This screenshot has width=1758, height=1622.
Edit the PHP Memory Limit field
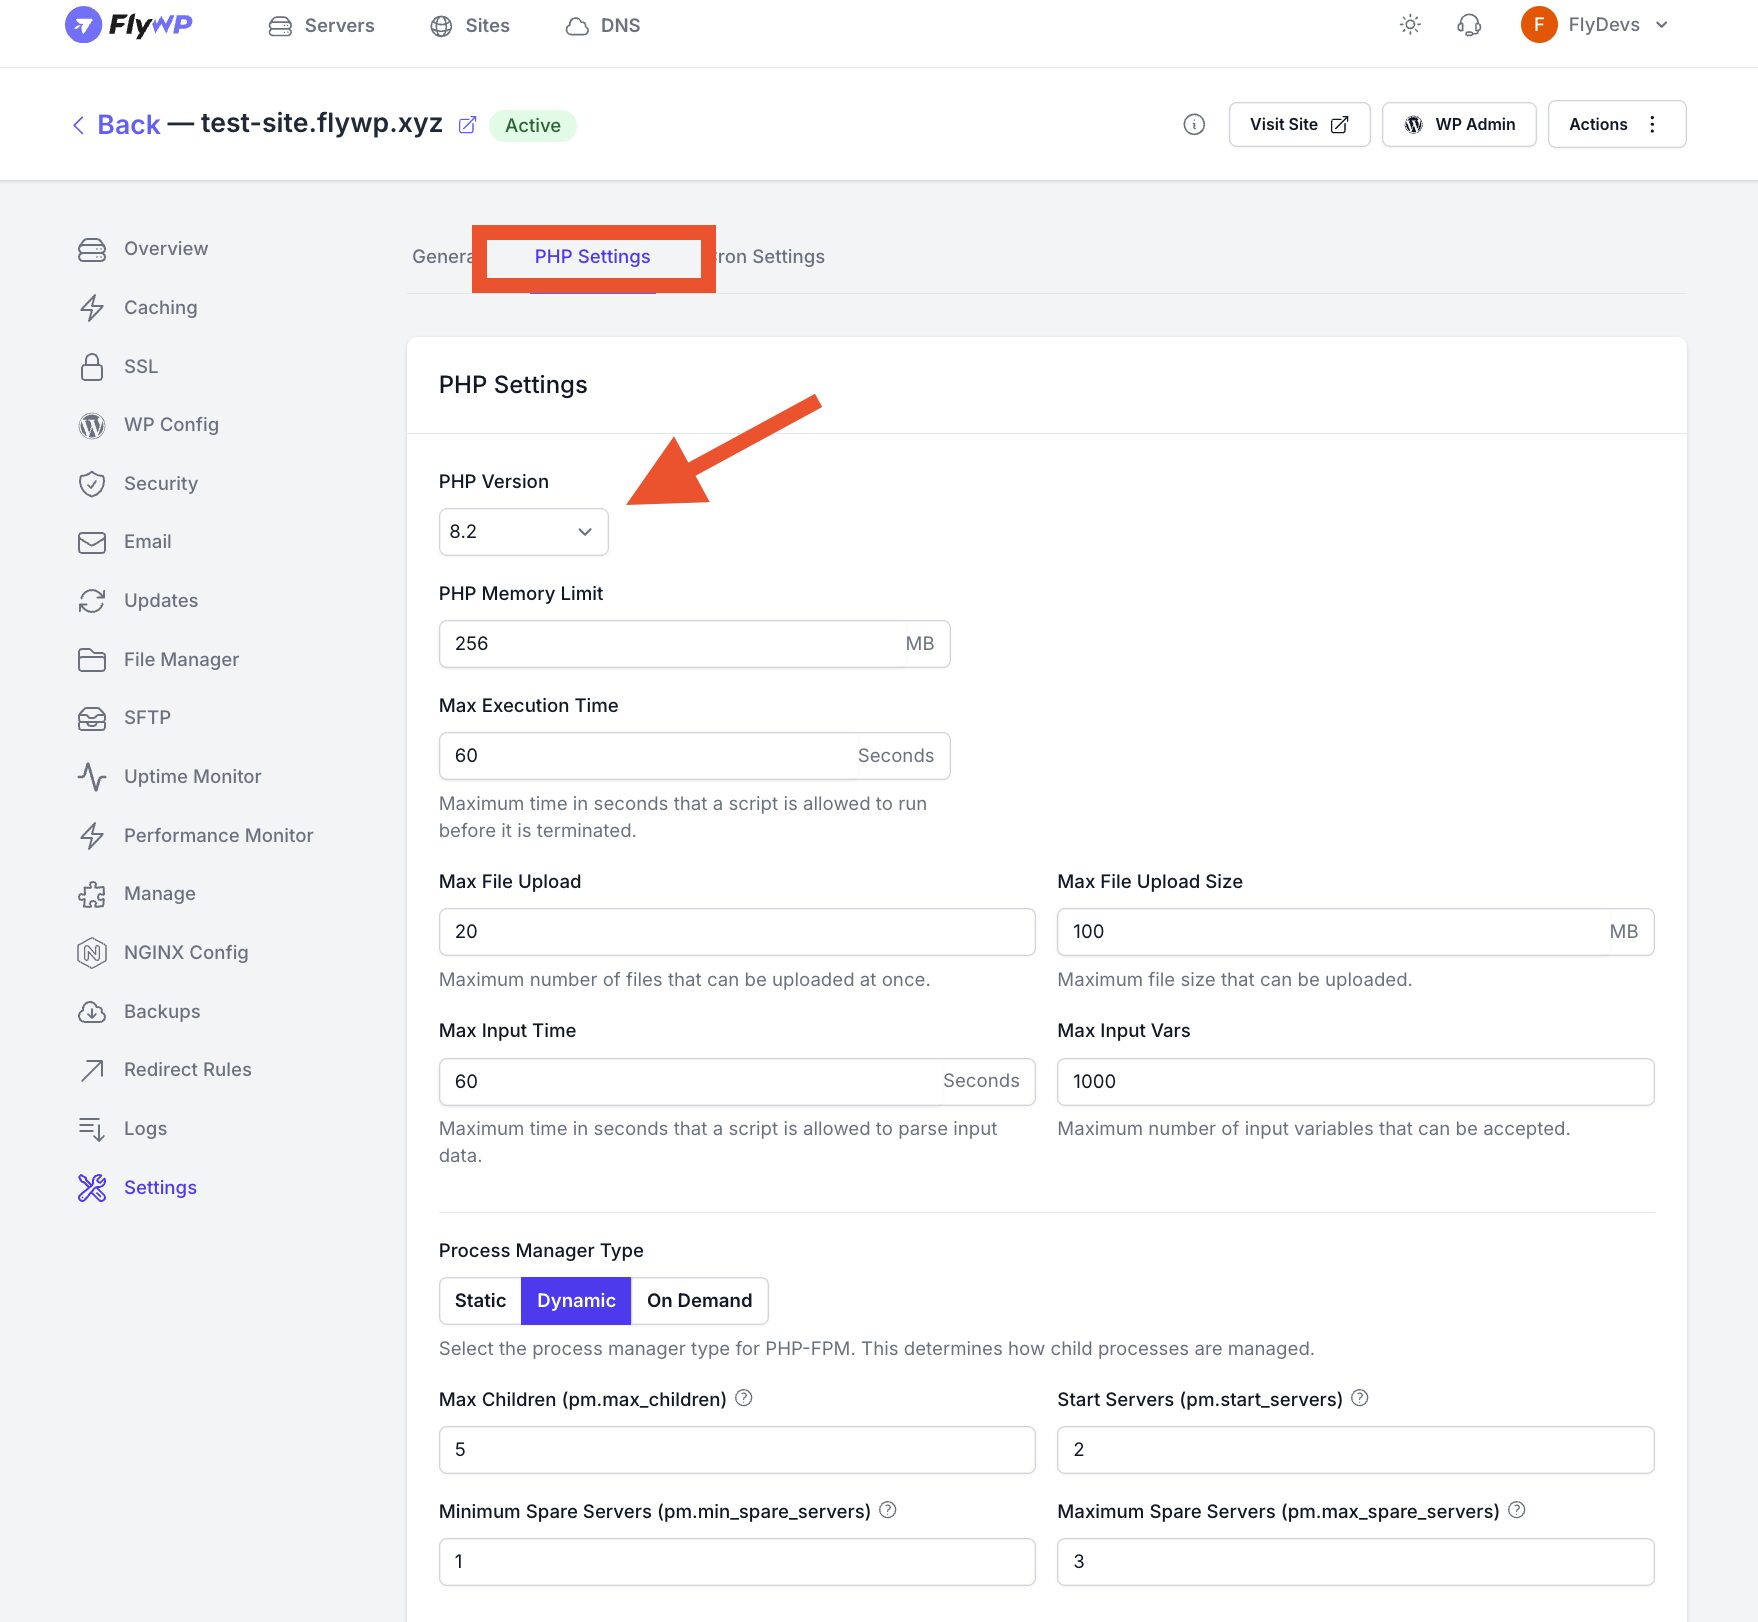point(670,643)
